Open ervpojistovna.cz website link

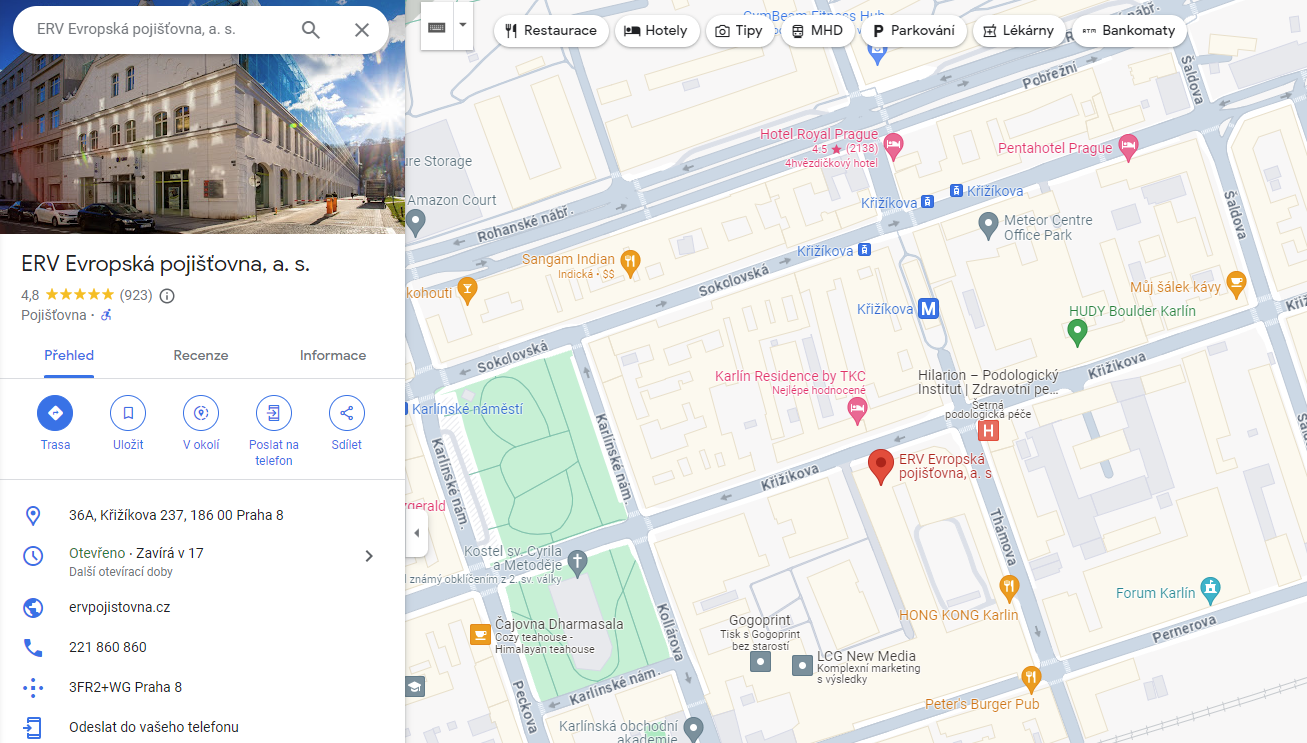(120, 607)
